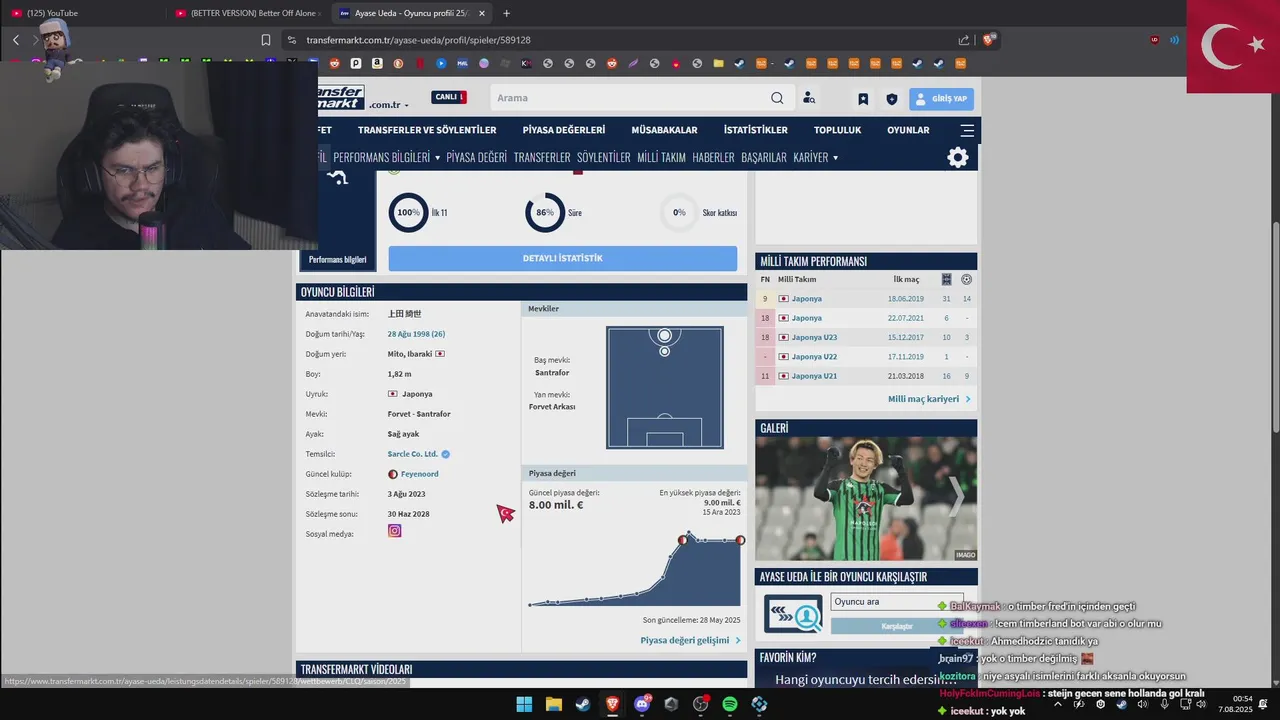
Task: Click the Karşılaştır compare button
Action: 897,626
